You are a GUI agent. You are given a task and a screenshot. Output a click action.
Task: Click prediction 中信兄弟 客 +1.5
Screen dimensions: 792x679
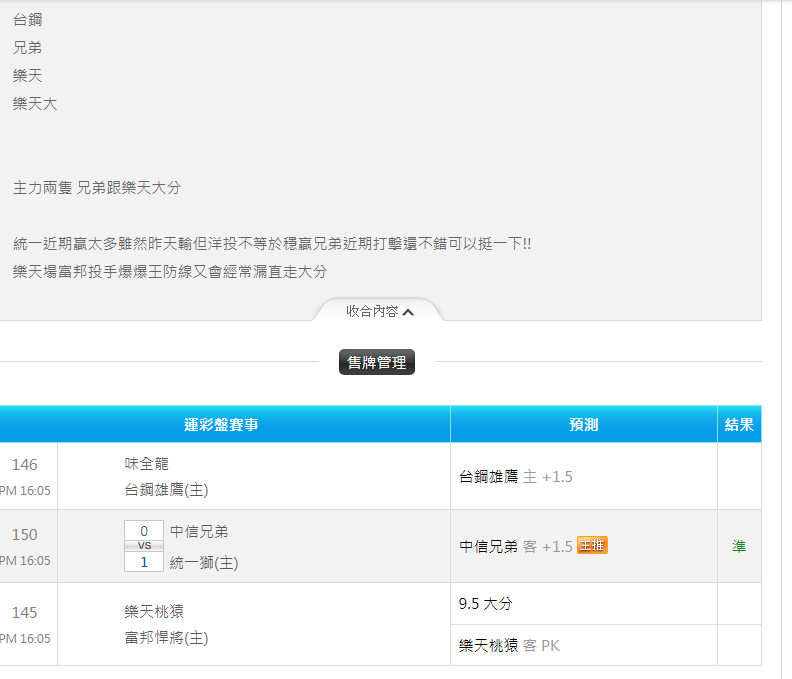[x=516, y=546]
